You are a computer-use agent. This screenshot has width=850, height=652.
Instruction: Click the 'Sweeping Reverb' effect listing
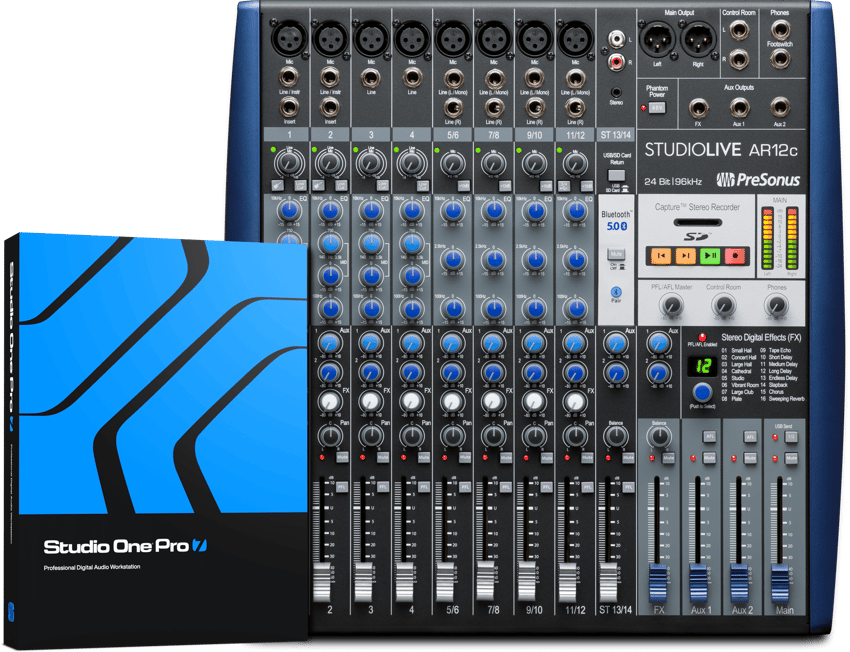(x=782, y=399)
